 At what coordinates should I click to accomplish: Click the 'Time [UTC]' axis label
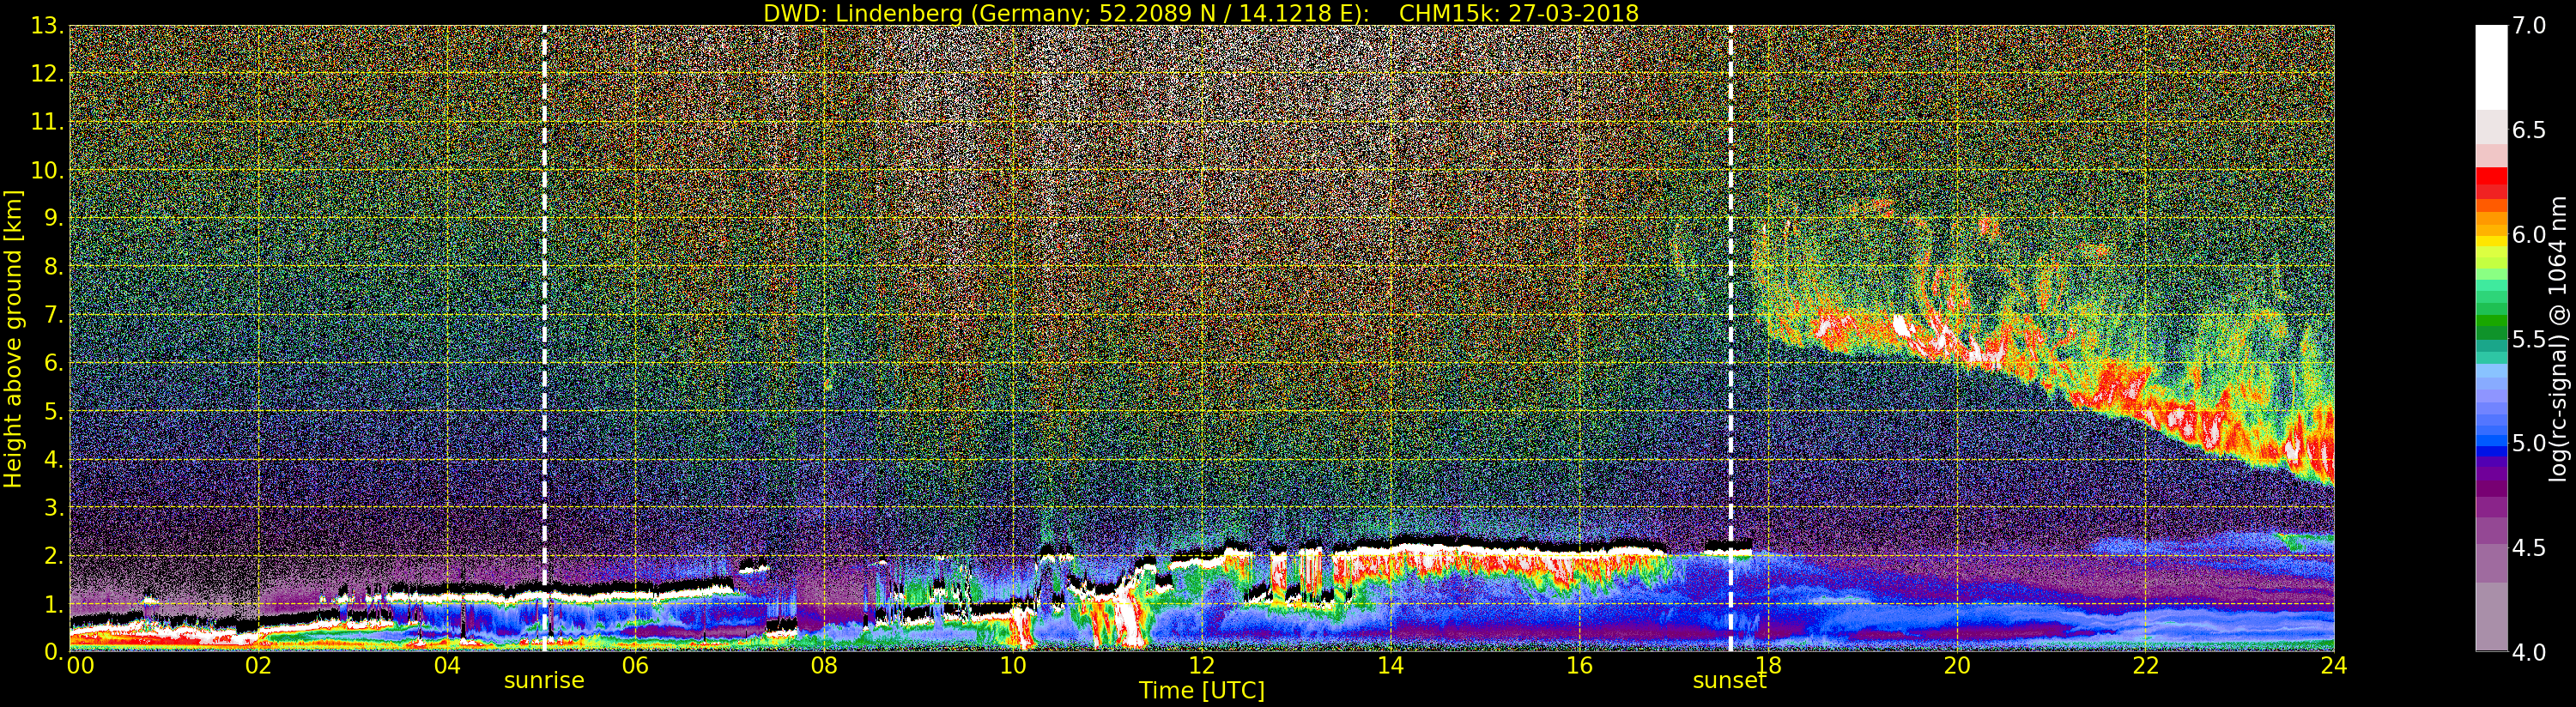coord(1202,691)
